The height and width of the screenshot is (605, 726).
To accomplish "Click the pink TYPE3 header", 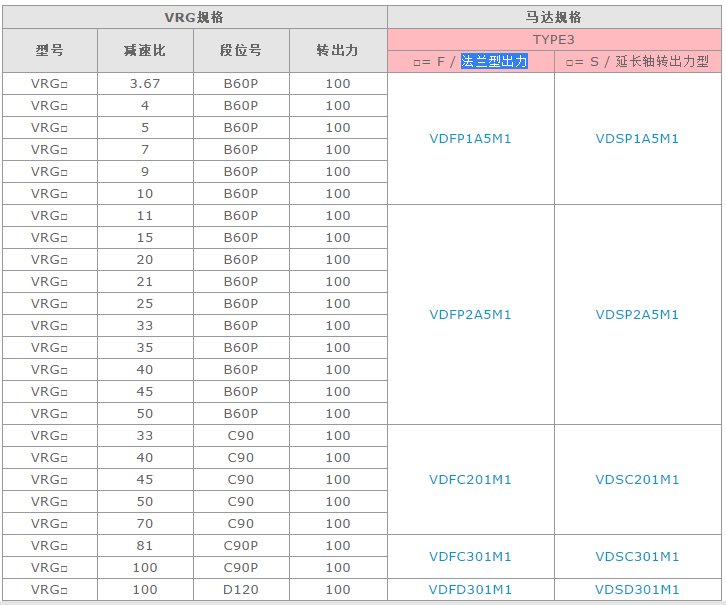I will [554, 39].
